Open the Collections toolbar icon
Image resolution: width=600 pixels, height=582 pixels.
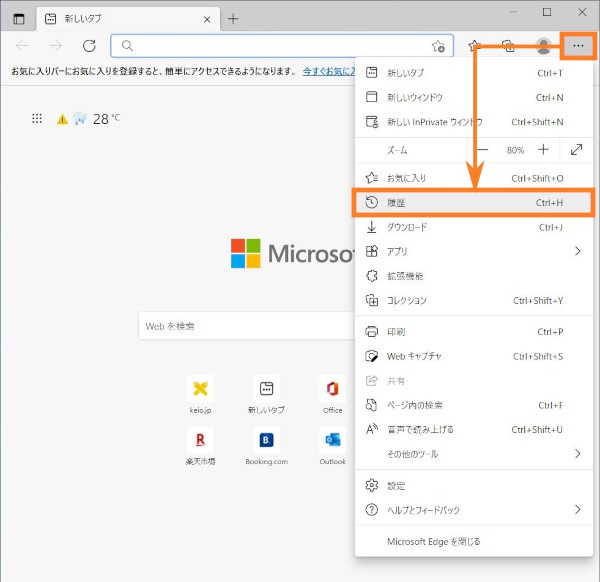[x=508, y=46]
